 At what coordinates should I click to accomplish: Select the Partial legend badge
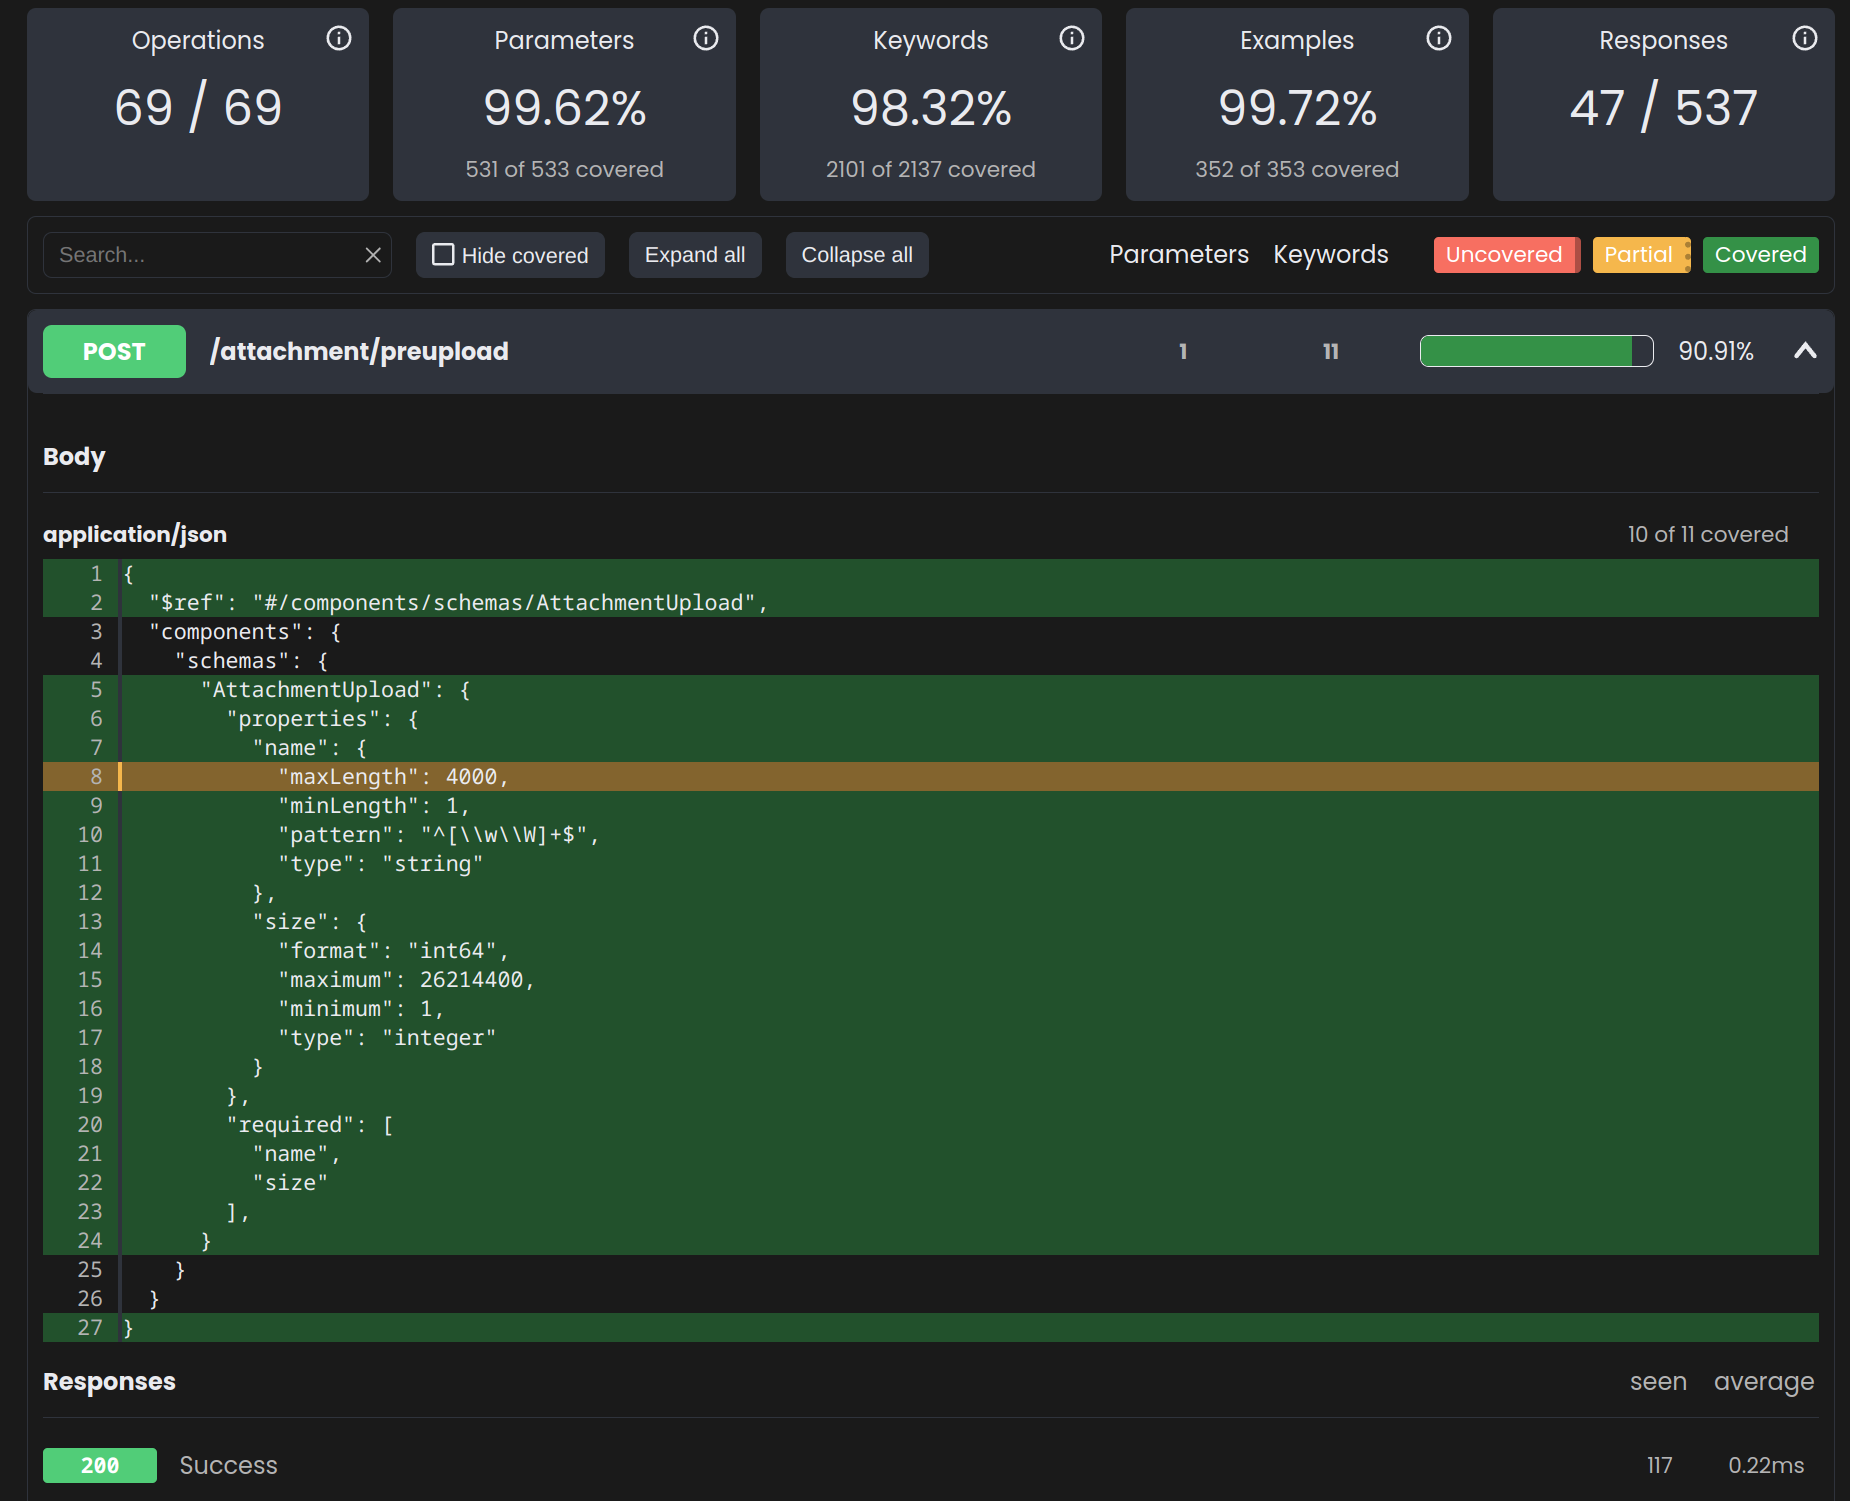pyautogui.click(x=1641, y=255)
